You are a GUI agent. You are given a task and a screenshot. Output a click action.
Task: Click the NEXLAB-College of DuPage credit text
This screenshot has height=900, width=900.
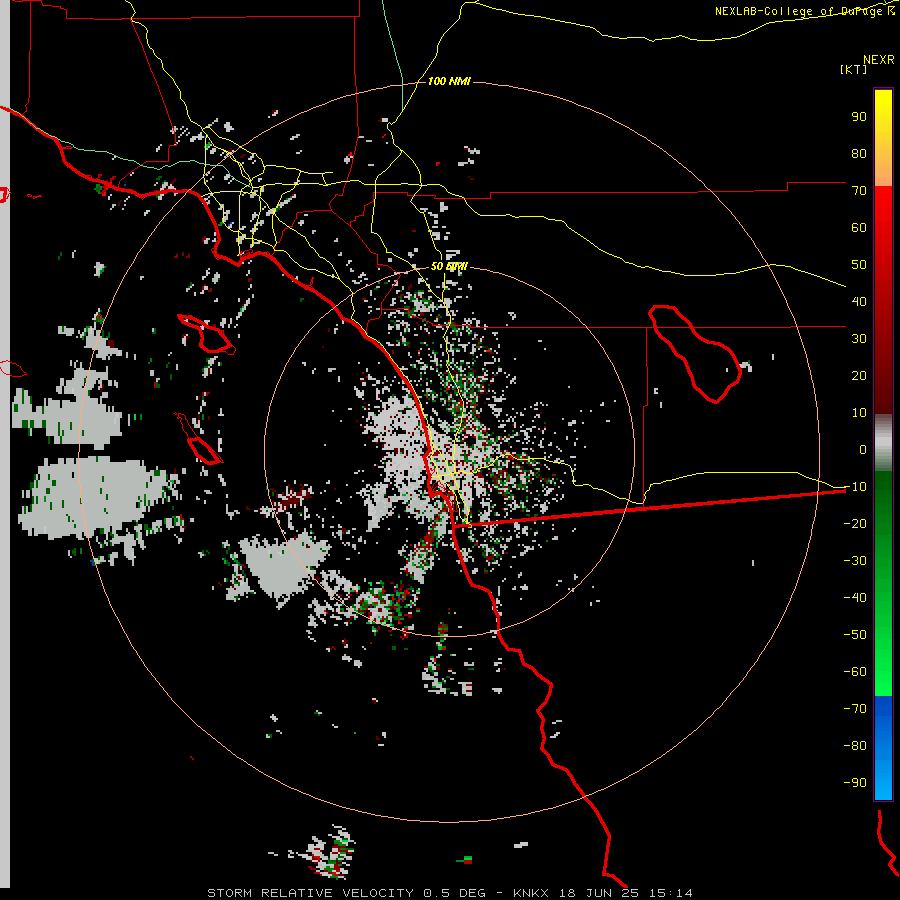tap(805, 11)
